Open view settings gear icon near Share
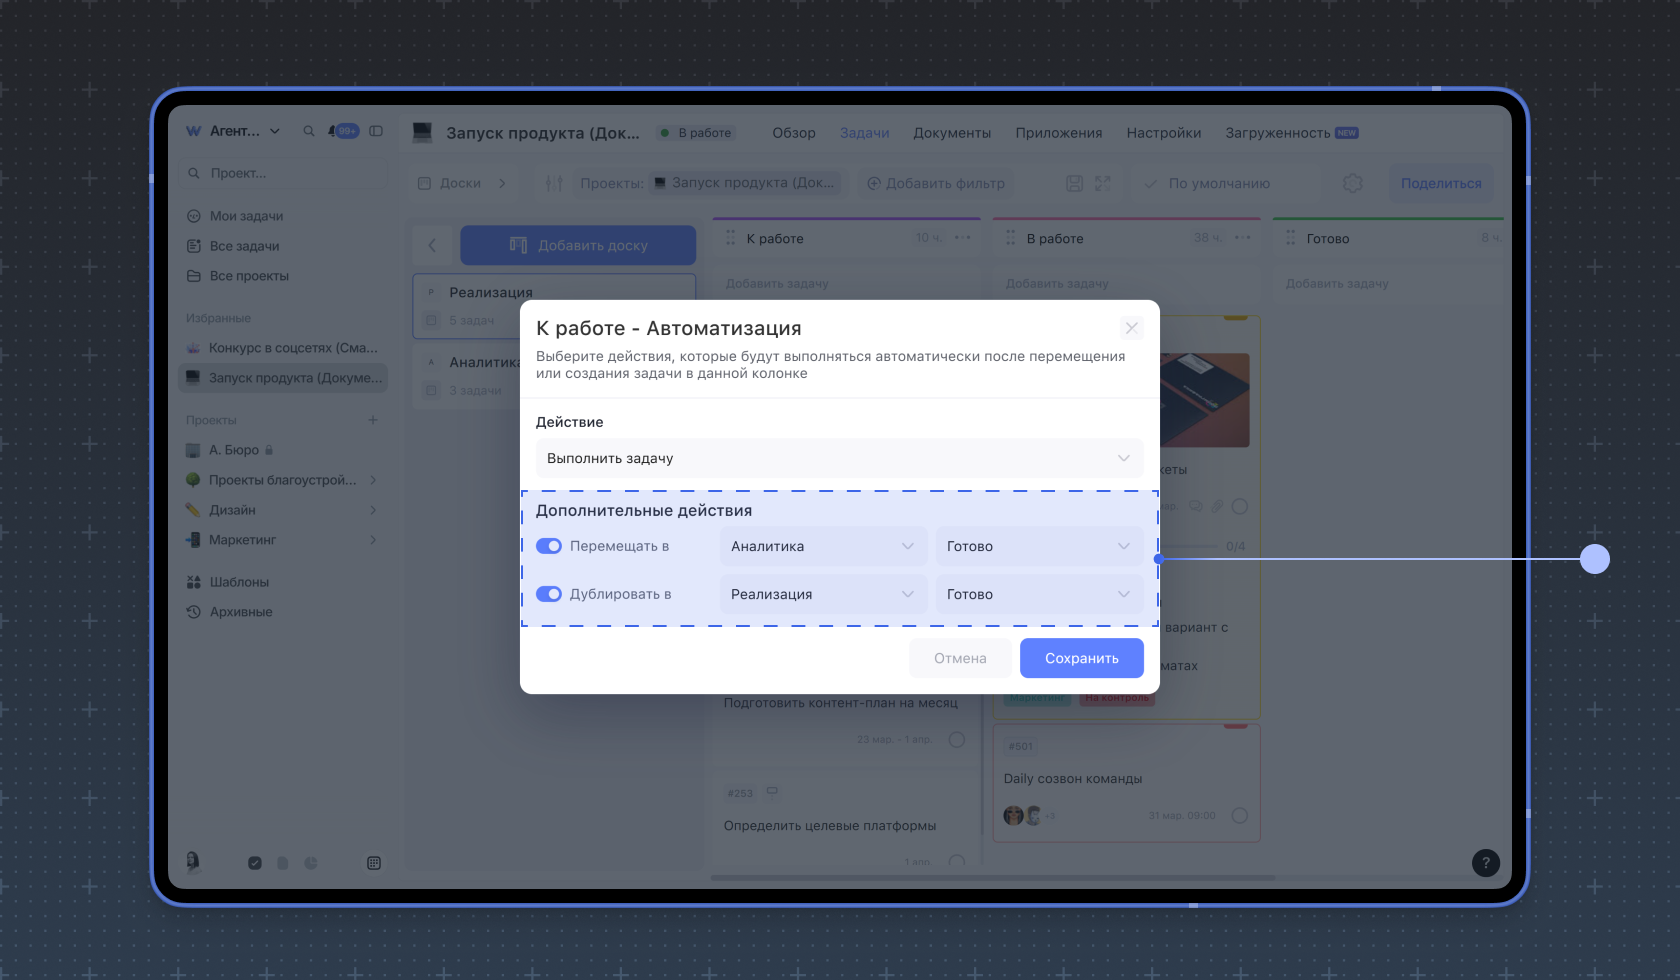 [1352, 183]
